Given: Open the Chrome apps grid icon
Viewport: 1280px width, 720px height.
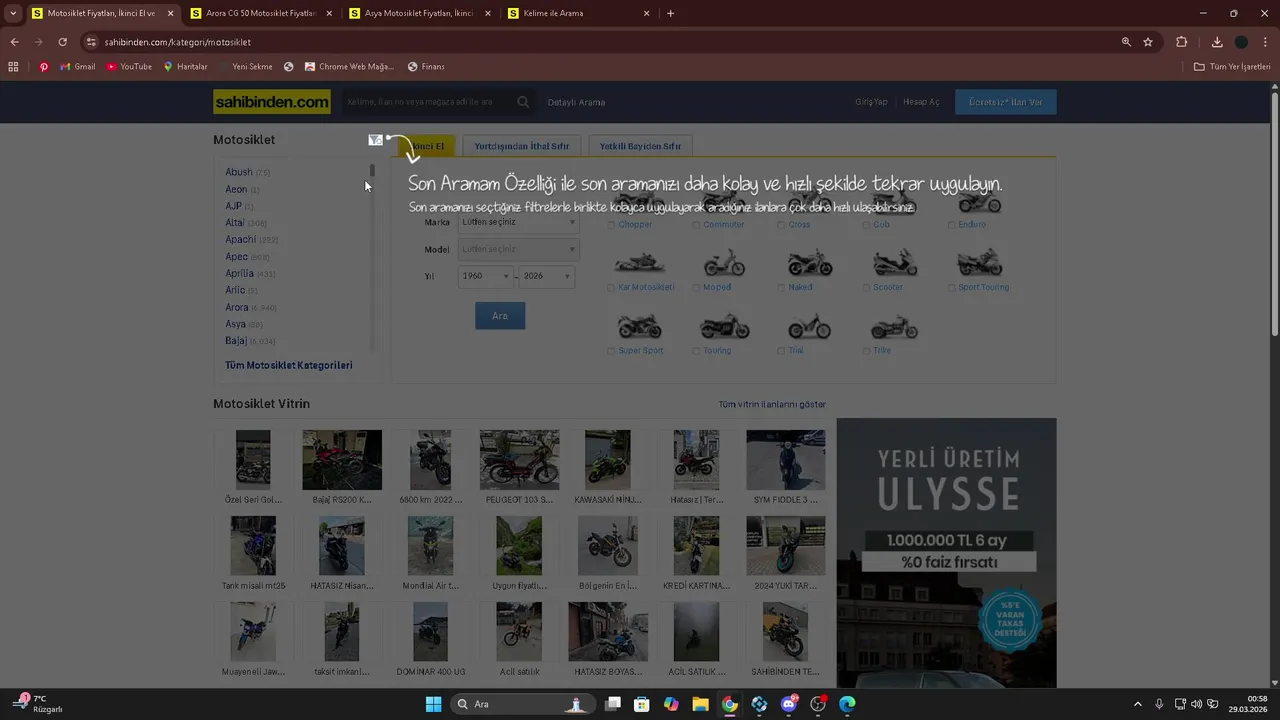Looking at the screenshot, I should click(13, 67).
